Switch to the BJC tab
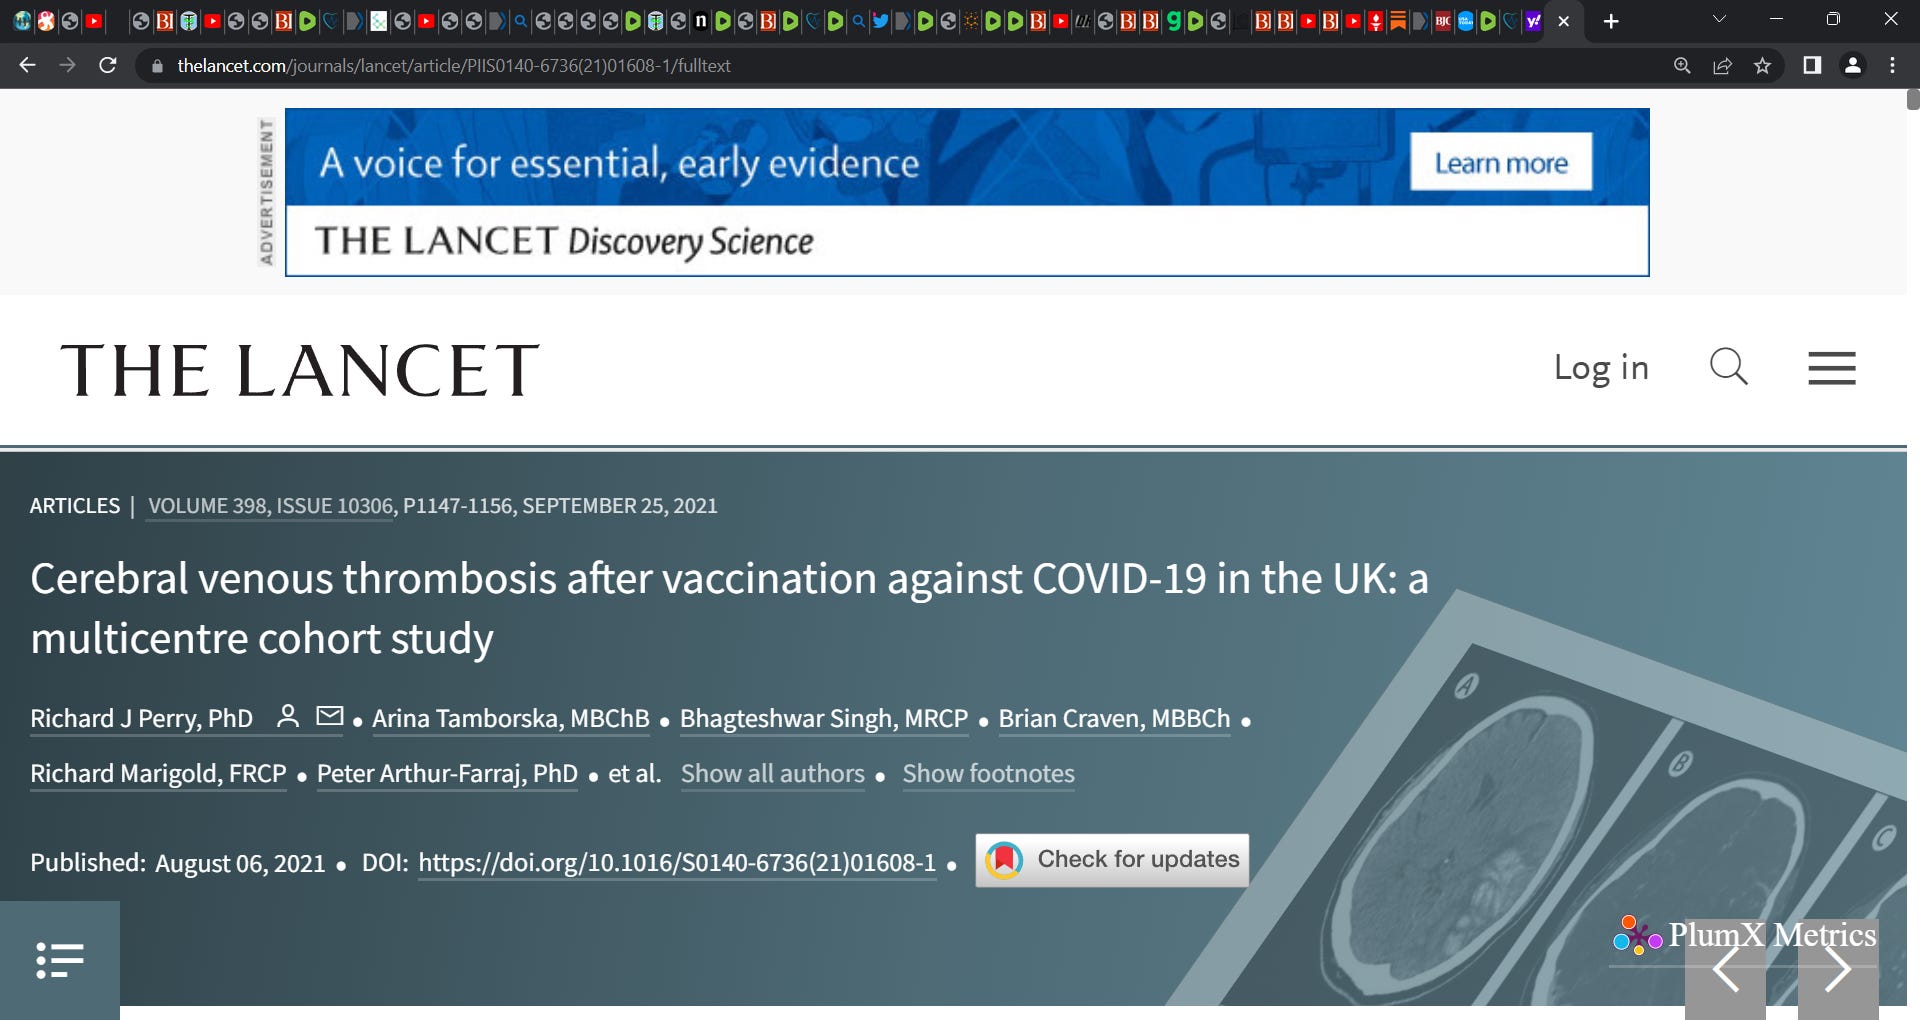The image size is (1920, 1020). [x=1443, y=21]
